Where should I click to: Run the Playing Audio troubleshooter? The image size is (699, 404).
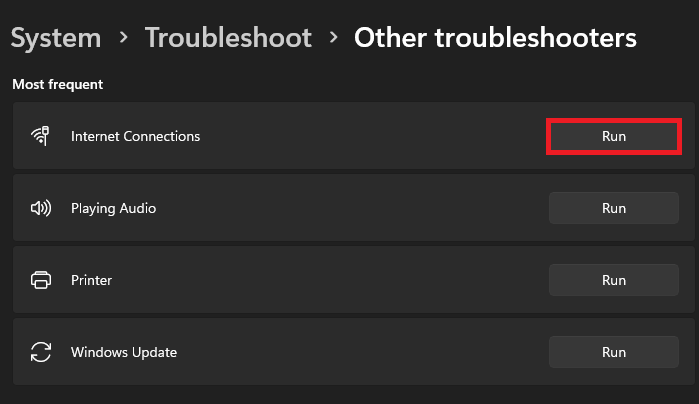coord(613,208)
